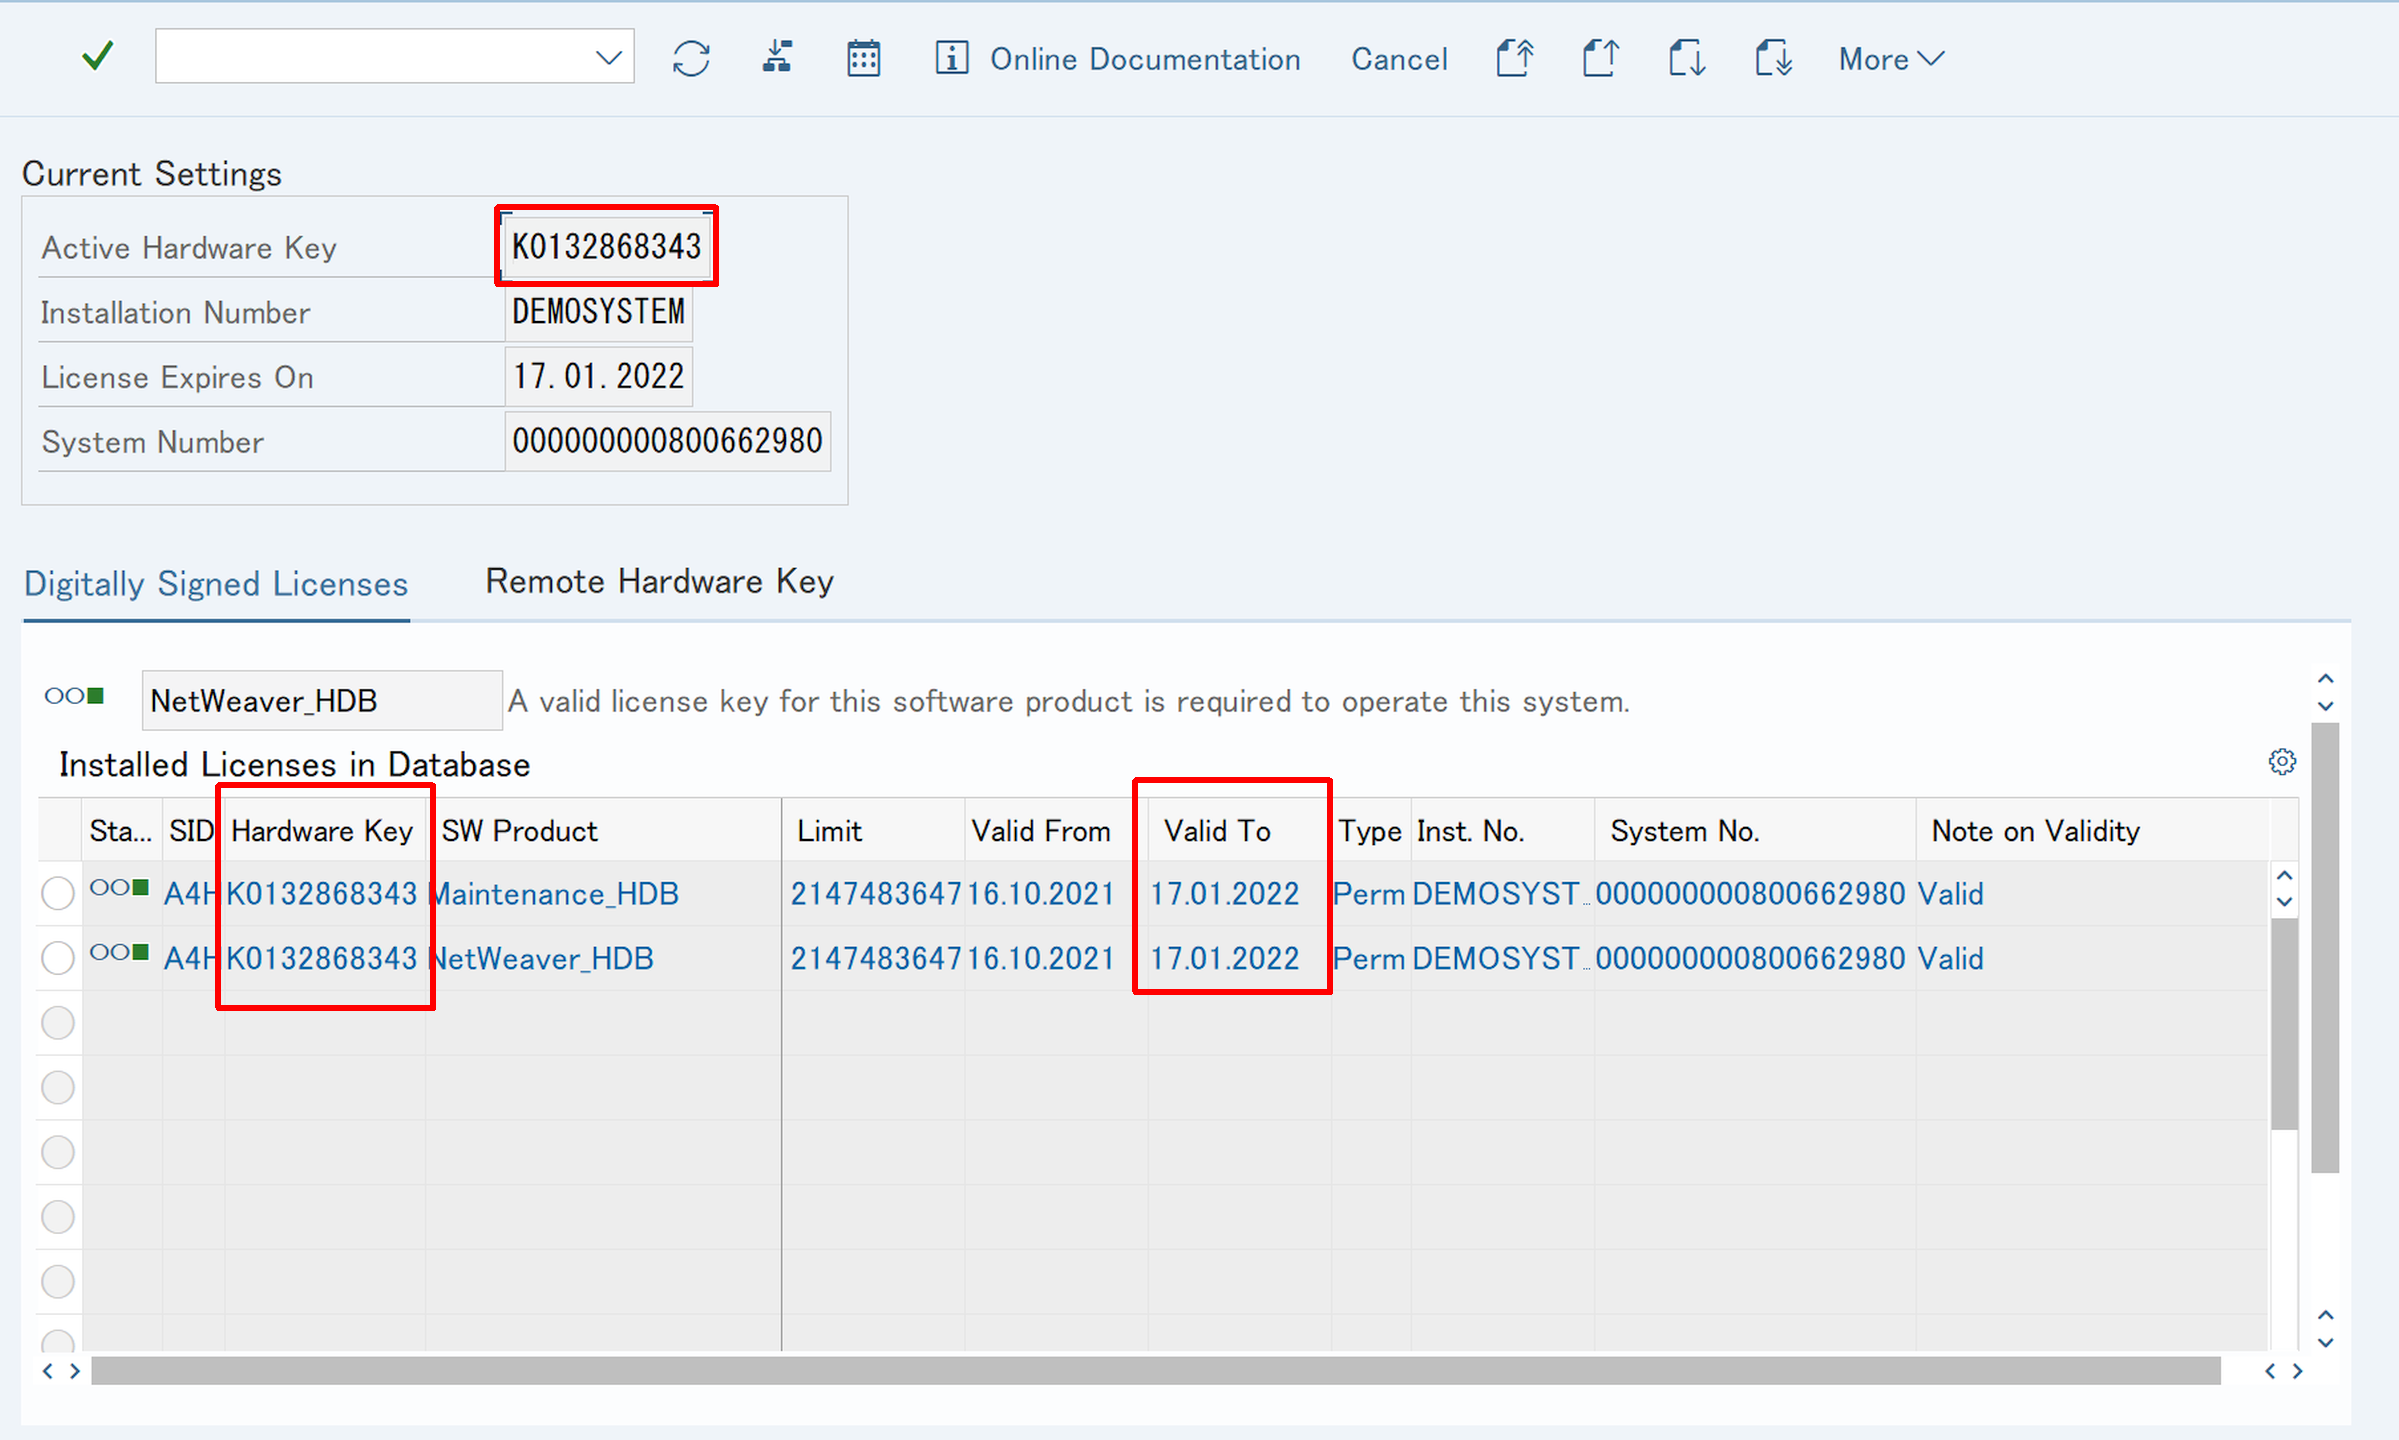Viewport: 2399px width, 1440px height.
Task: Click the hierarchy download icon in toolbar
Action: pyautogui.click(x=777, y=58)
